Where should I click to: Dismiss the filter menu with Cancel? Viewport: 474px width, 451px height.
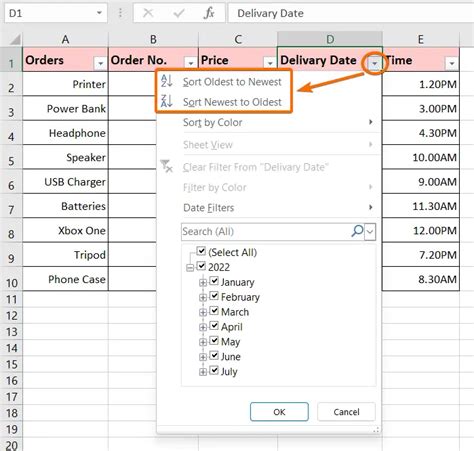[346, 412]
